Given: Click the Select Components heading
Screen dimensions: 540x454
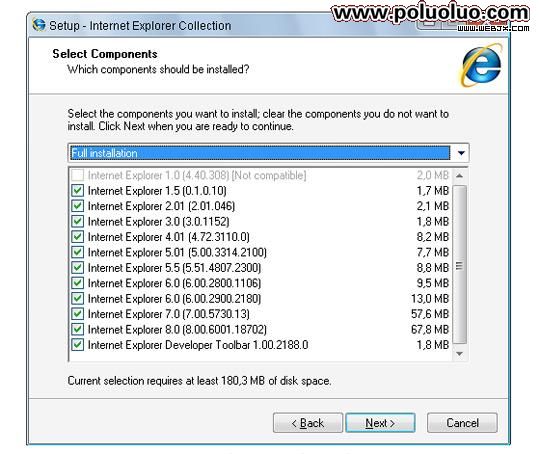Looking at the screenshot, I should [x=105, y=54].
